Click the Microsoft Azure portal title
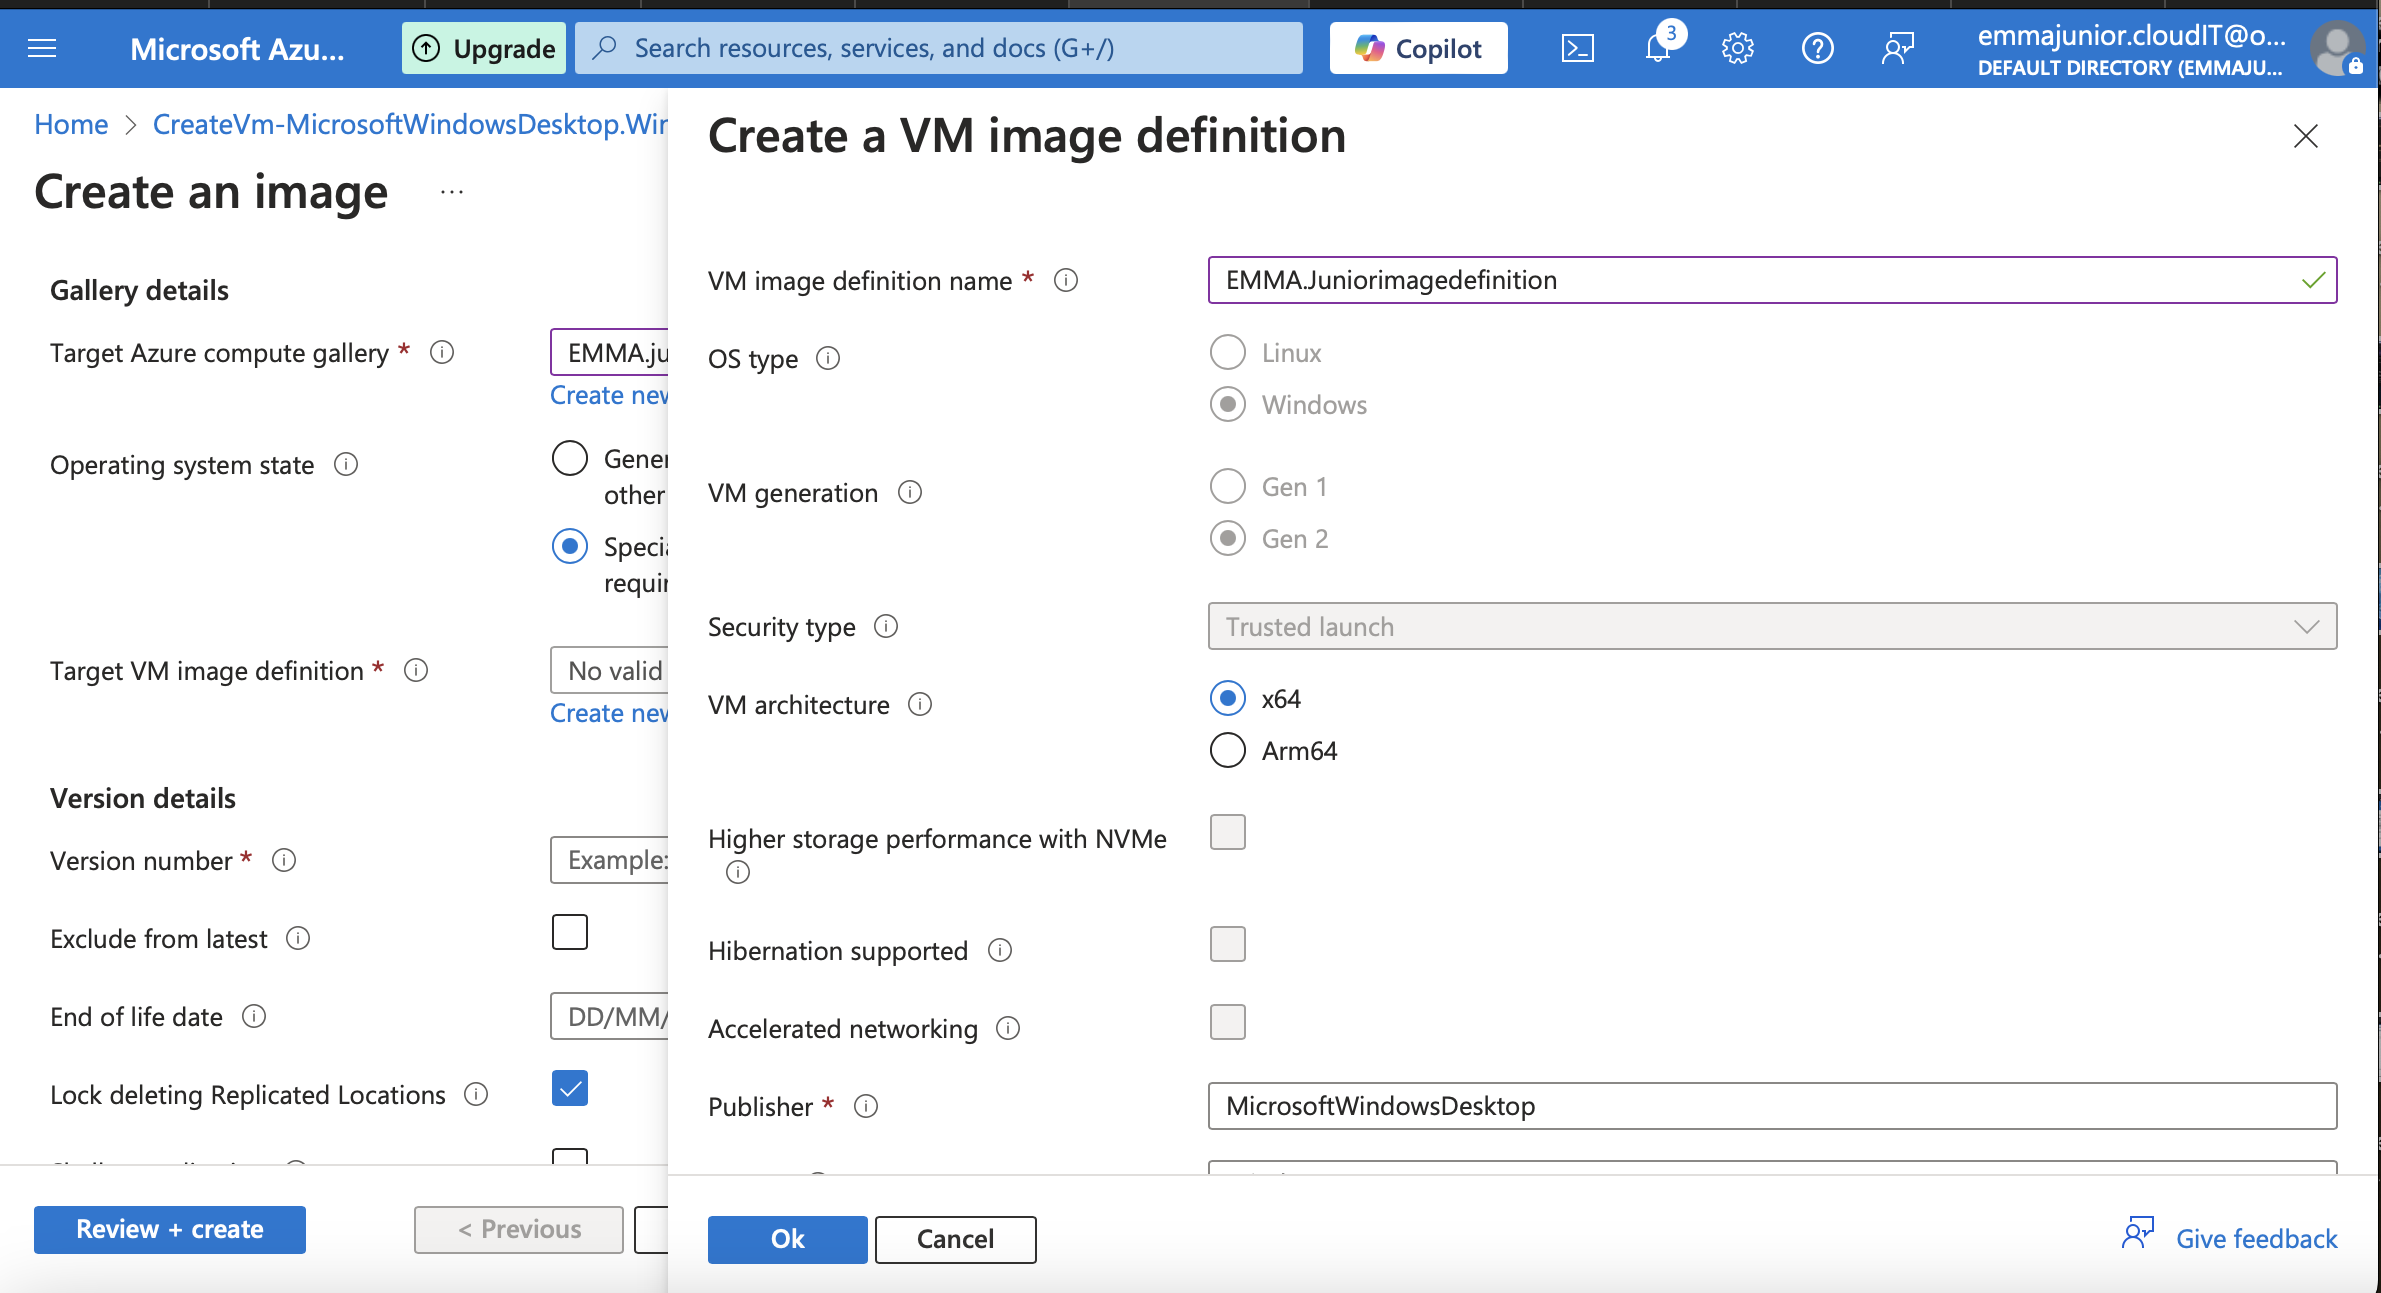Image resolution: width=2381 pixels, height=1293 pixels. point(237,48)
